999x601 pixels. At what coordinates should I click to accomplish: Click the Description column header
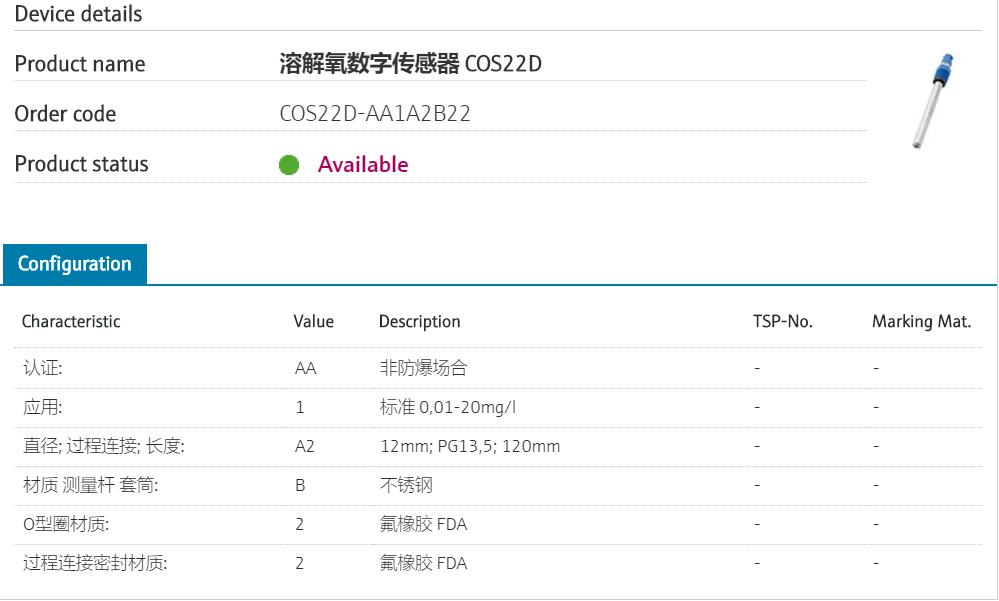(420, 322)
